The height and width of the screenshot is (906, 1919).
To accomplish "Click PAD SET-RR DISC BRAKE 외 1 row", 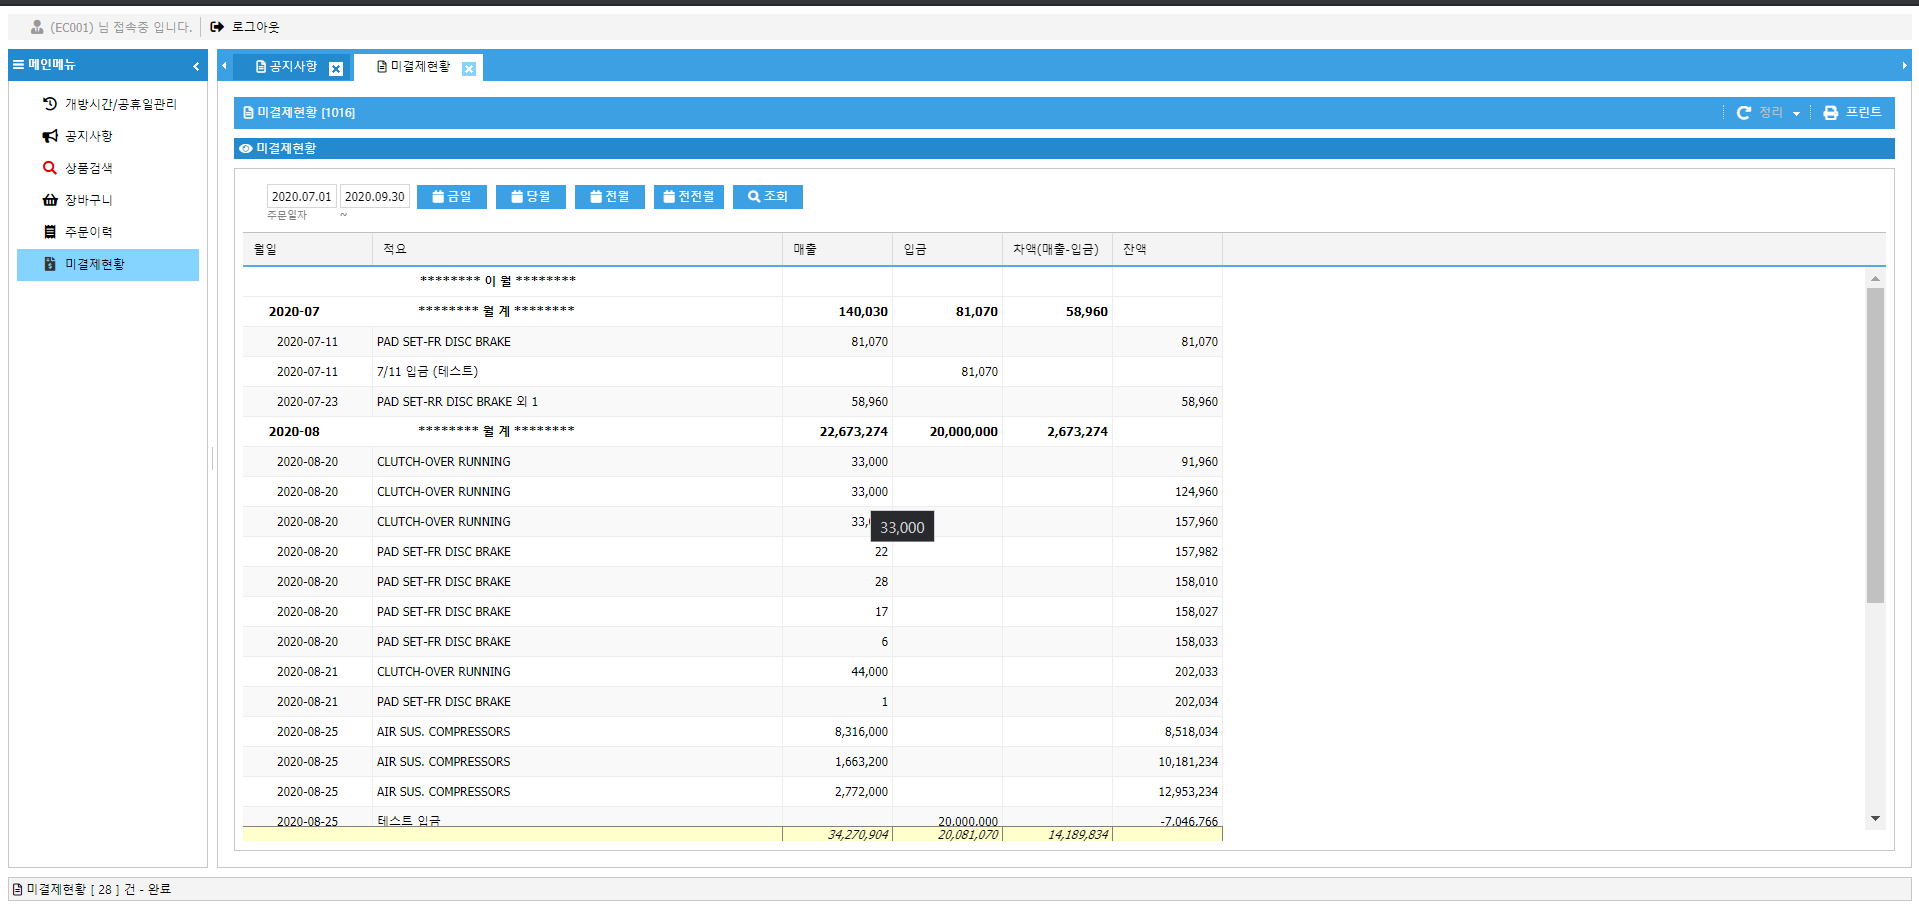I will [732, 402].
